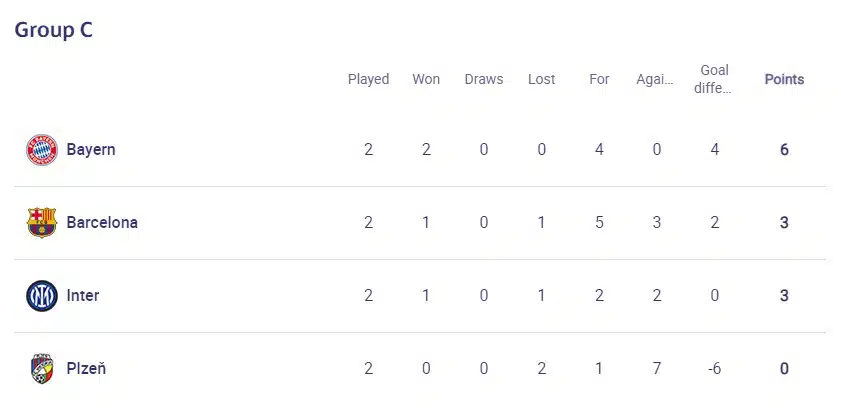Open the Plzeň team link

tap(86, 369)
